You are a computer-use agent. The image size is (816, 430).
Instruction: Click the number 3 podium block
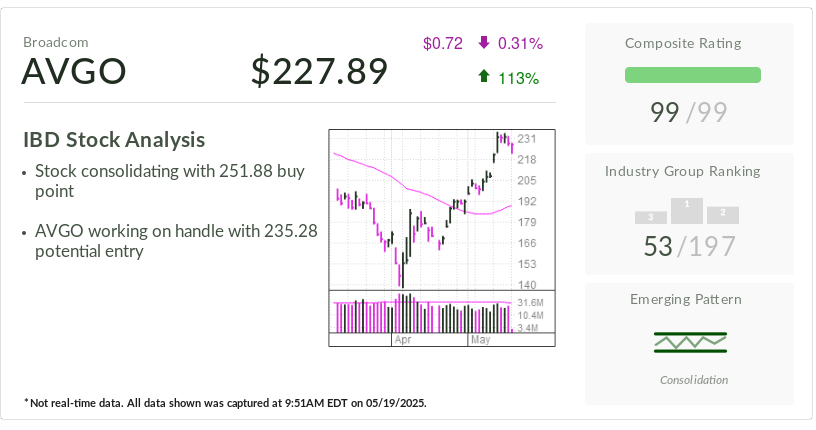click(x=651, y=218)
